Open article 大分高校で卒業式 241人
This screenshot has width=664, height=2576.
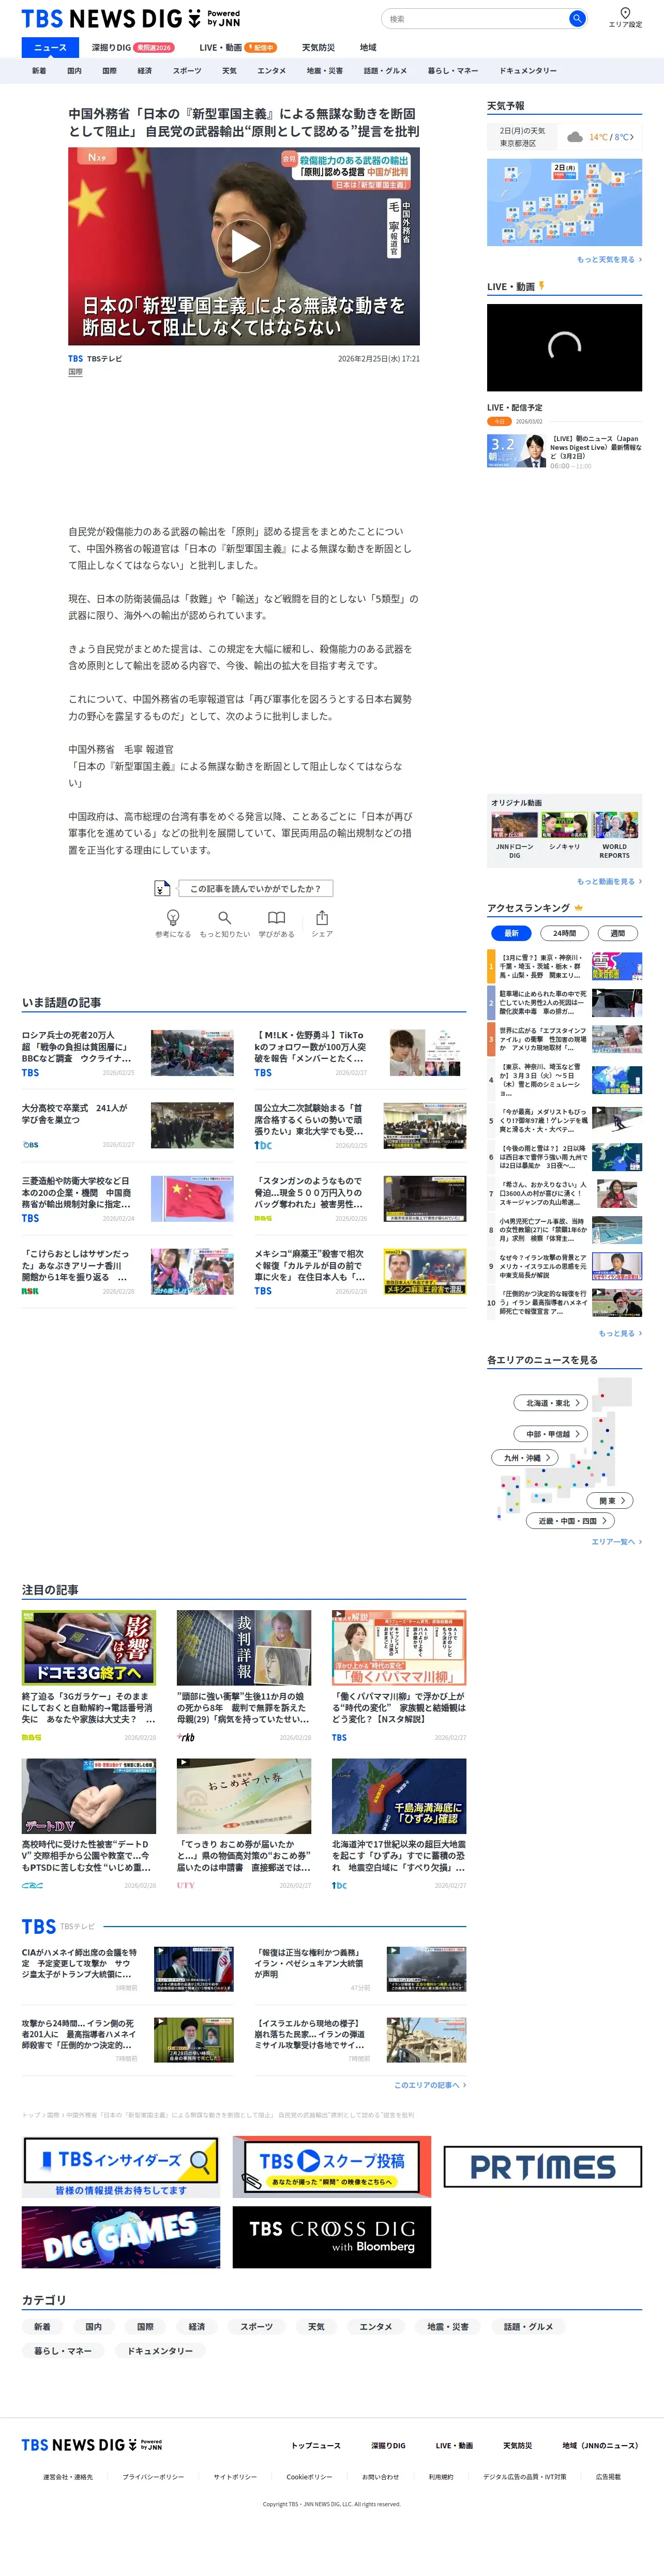pyautogui.click(x=127, y=1126)
